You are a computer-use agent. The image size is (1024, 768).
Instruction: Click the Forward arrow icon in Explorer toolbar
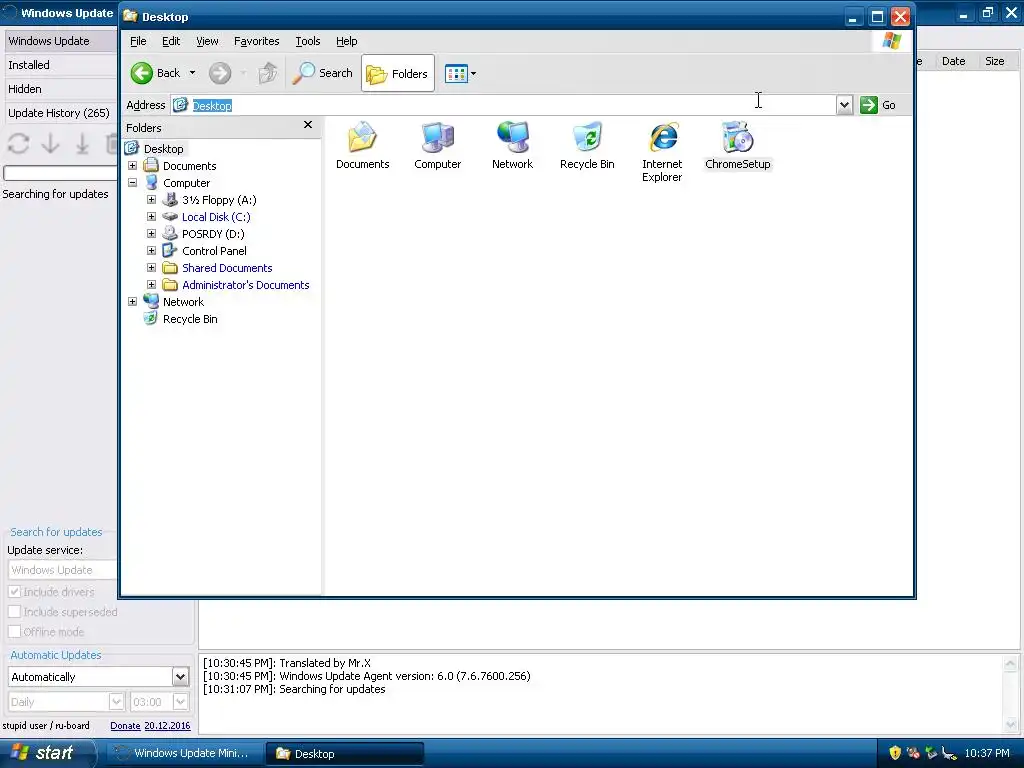pyautogui.click(x=220, y=73)
